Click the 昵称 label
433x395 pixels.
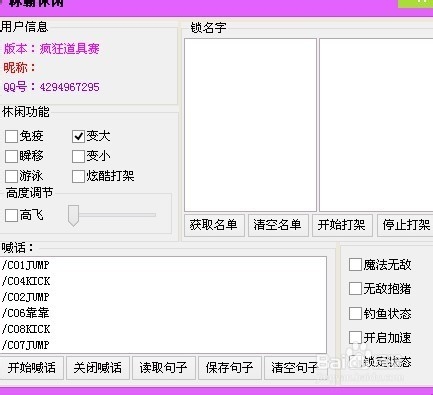click(x=19, y=68)
